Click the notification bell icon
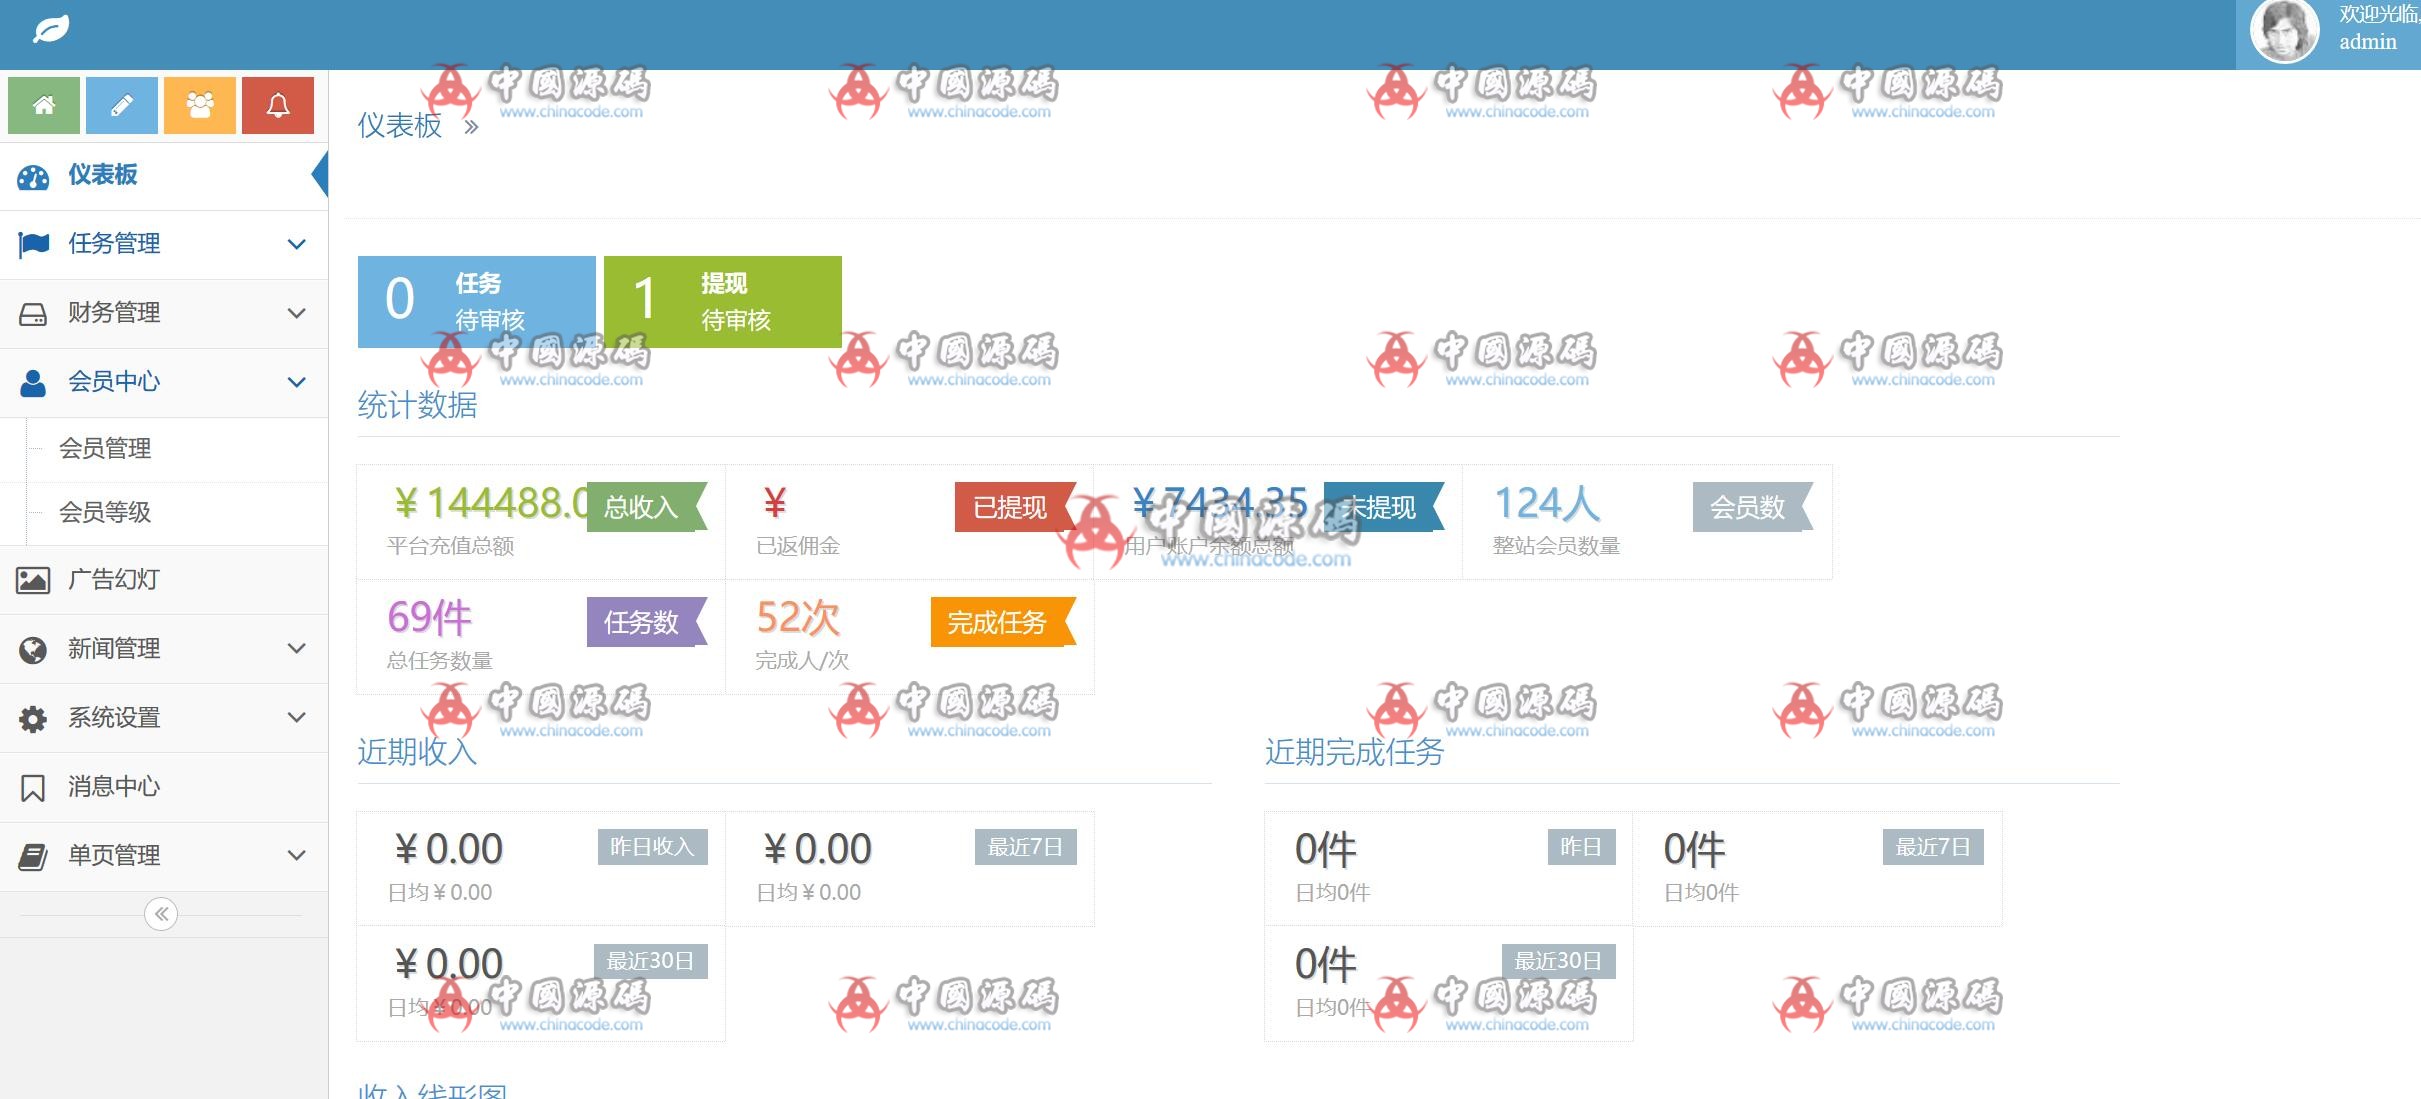The height and width of the screenshot is (1099, 2421). pos(278,107)
